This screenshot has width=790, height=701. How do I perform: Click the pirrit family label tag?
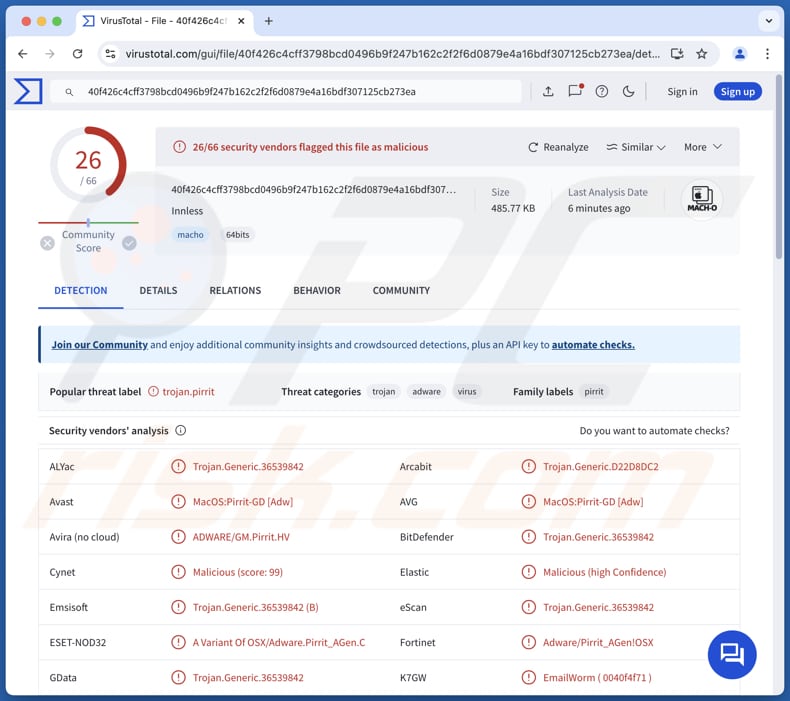click(594, 392)
